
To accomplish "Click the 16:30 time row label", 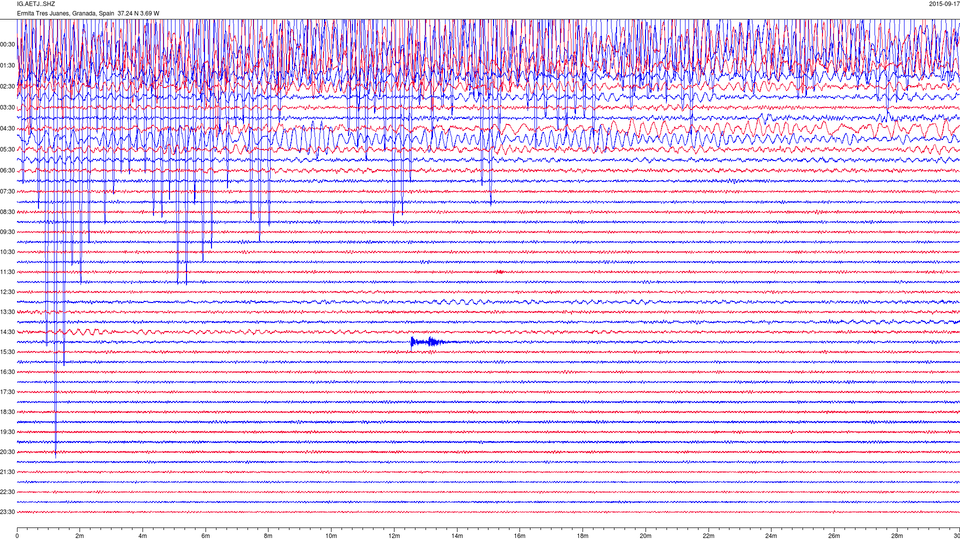I will coord(7,372).
